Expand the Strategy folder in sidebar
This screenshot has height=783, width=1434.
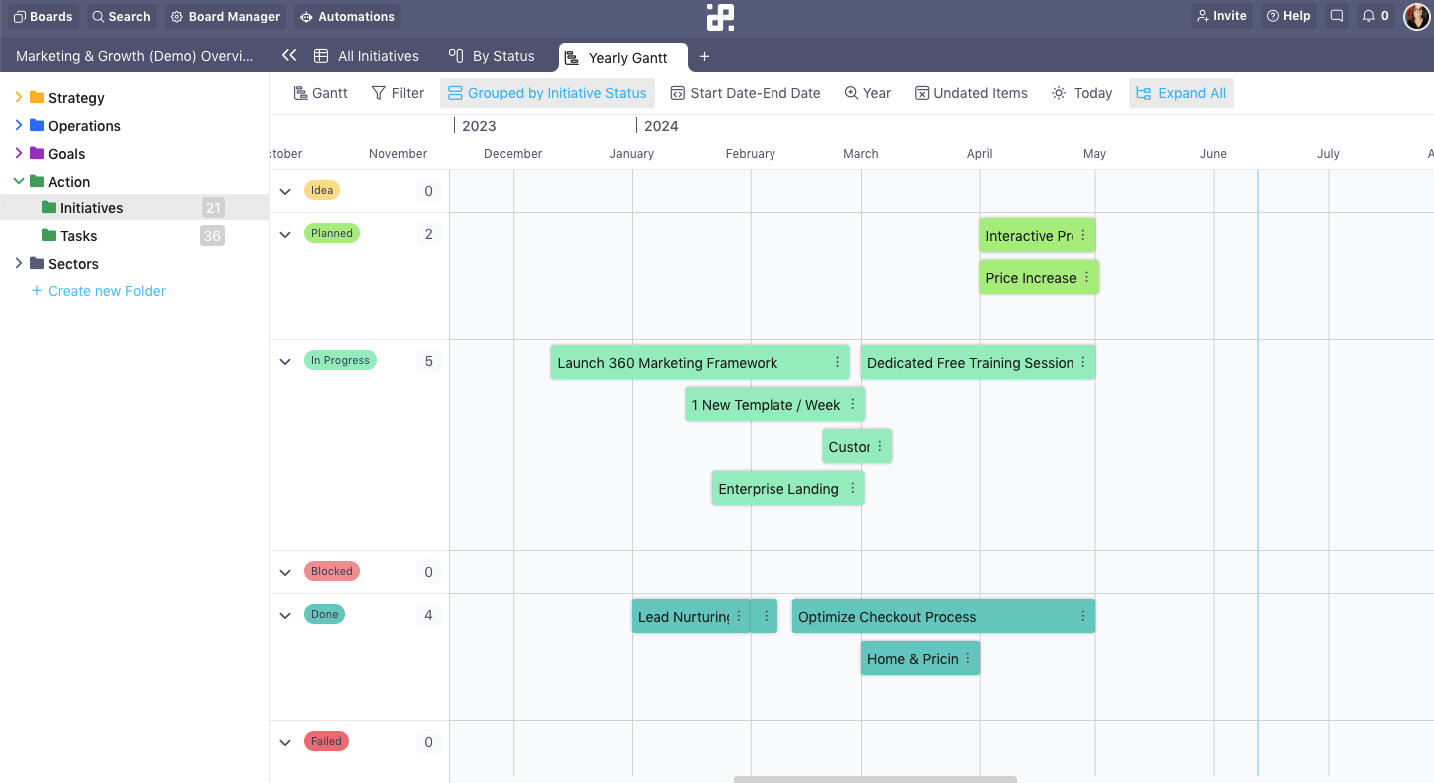[19, 98]
